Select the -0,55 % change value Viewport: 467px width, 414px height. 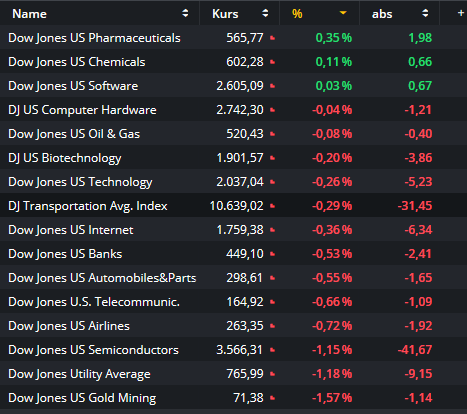(x=332, y=278)
